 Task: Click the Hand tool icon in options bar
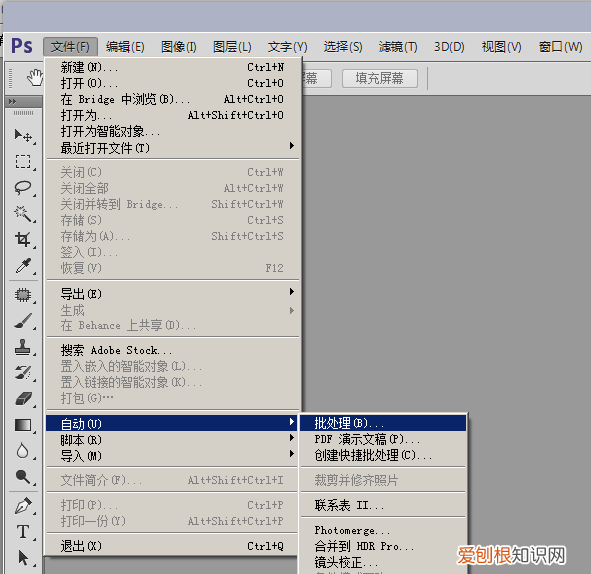[35, 77]
